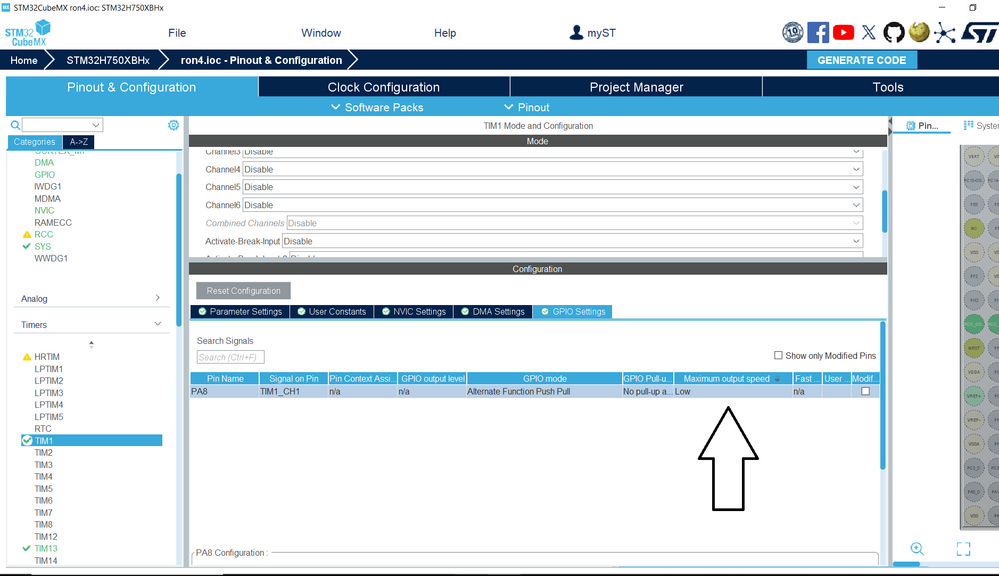Click the green checkmark beside TIM13
Viewport: 999px width, 576px height.
[x=26, y=548]
